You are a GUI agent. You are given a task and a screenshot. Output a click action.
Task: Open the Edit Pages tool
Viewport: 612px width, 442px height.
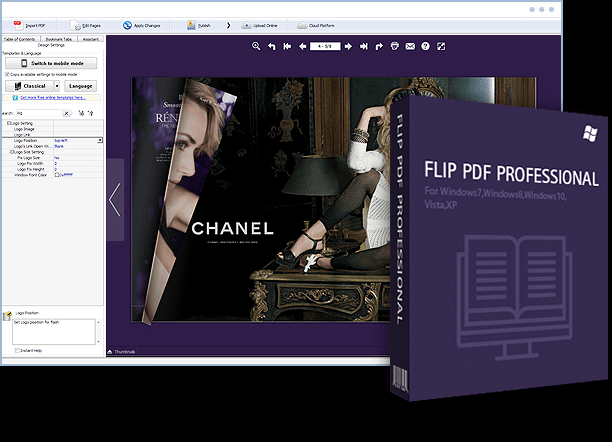point(86,25)
